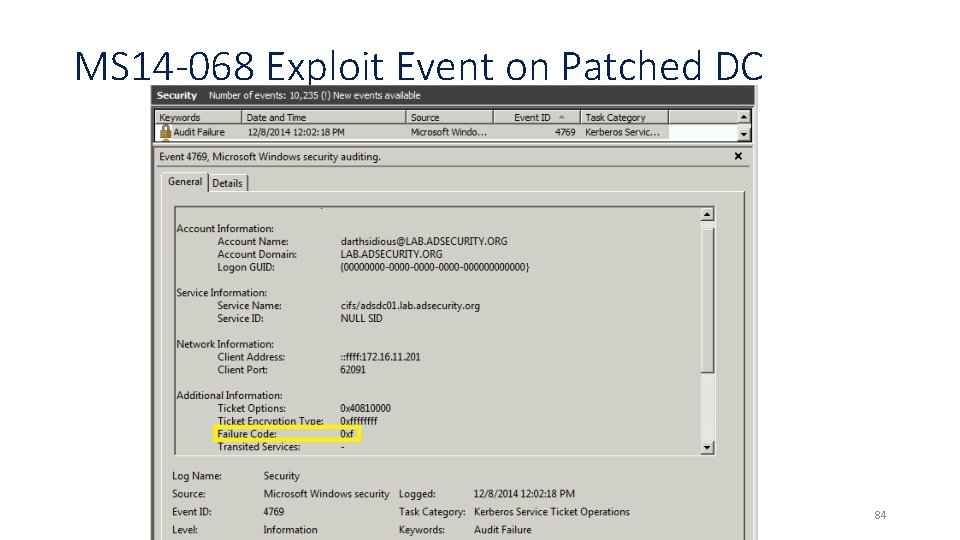Click the Audit Failure padlock icon
This screenshot has height=540, width=960.
point(165,132)
